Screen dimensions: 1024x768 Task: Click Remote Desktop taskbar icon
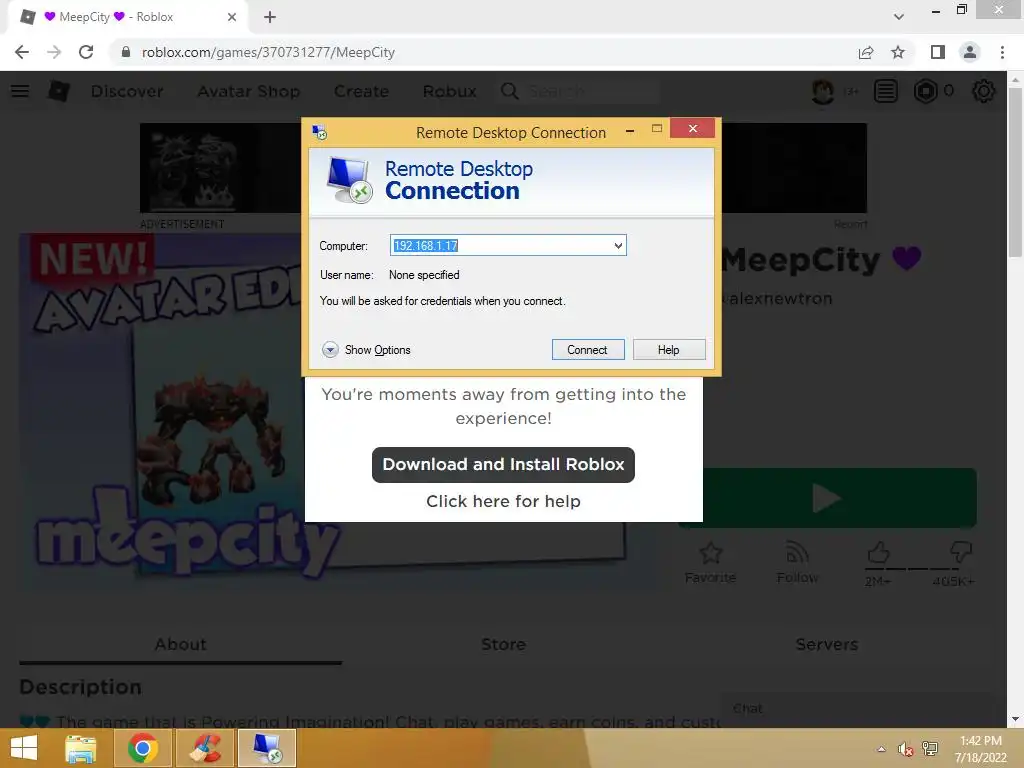tap(267, 748)
